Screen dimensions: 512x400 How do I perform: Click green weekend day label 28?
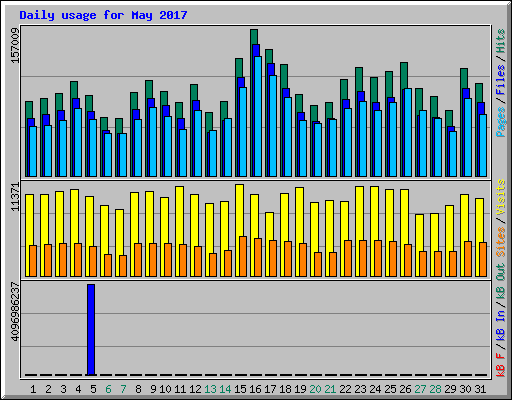435,389
